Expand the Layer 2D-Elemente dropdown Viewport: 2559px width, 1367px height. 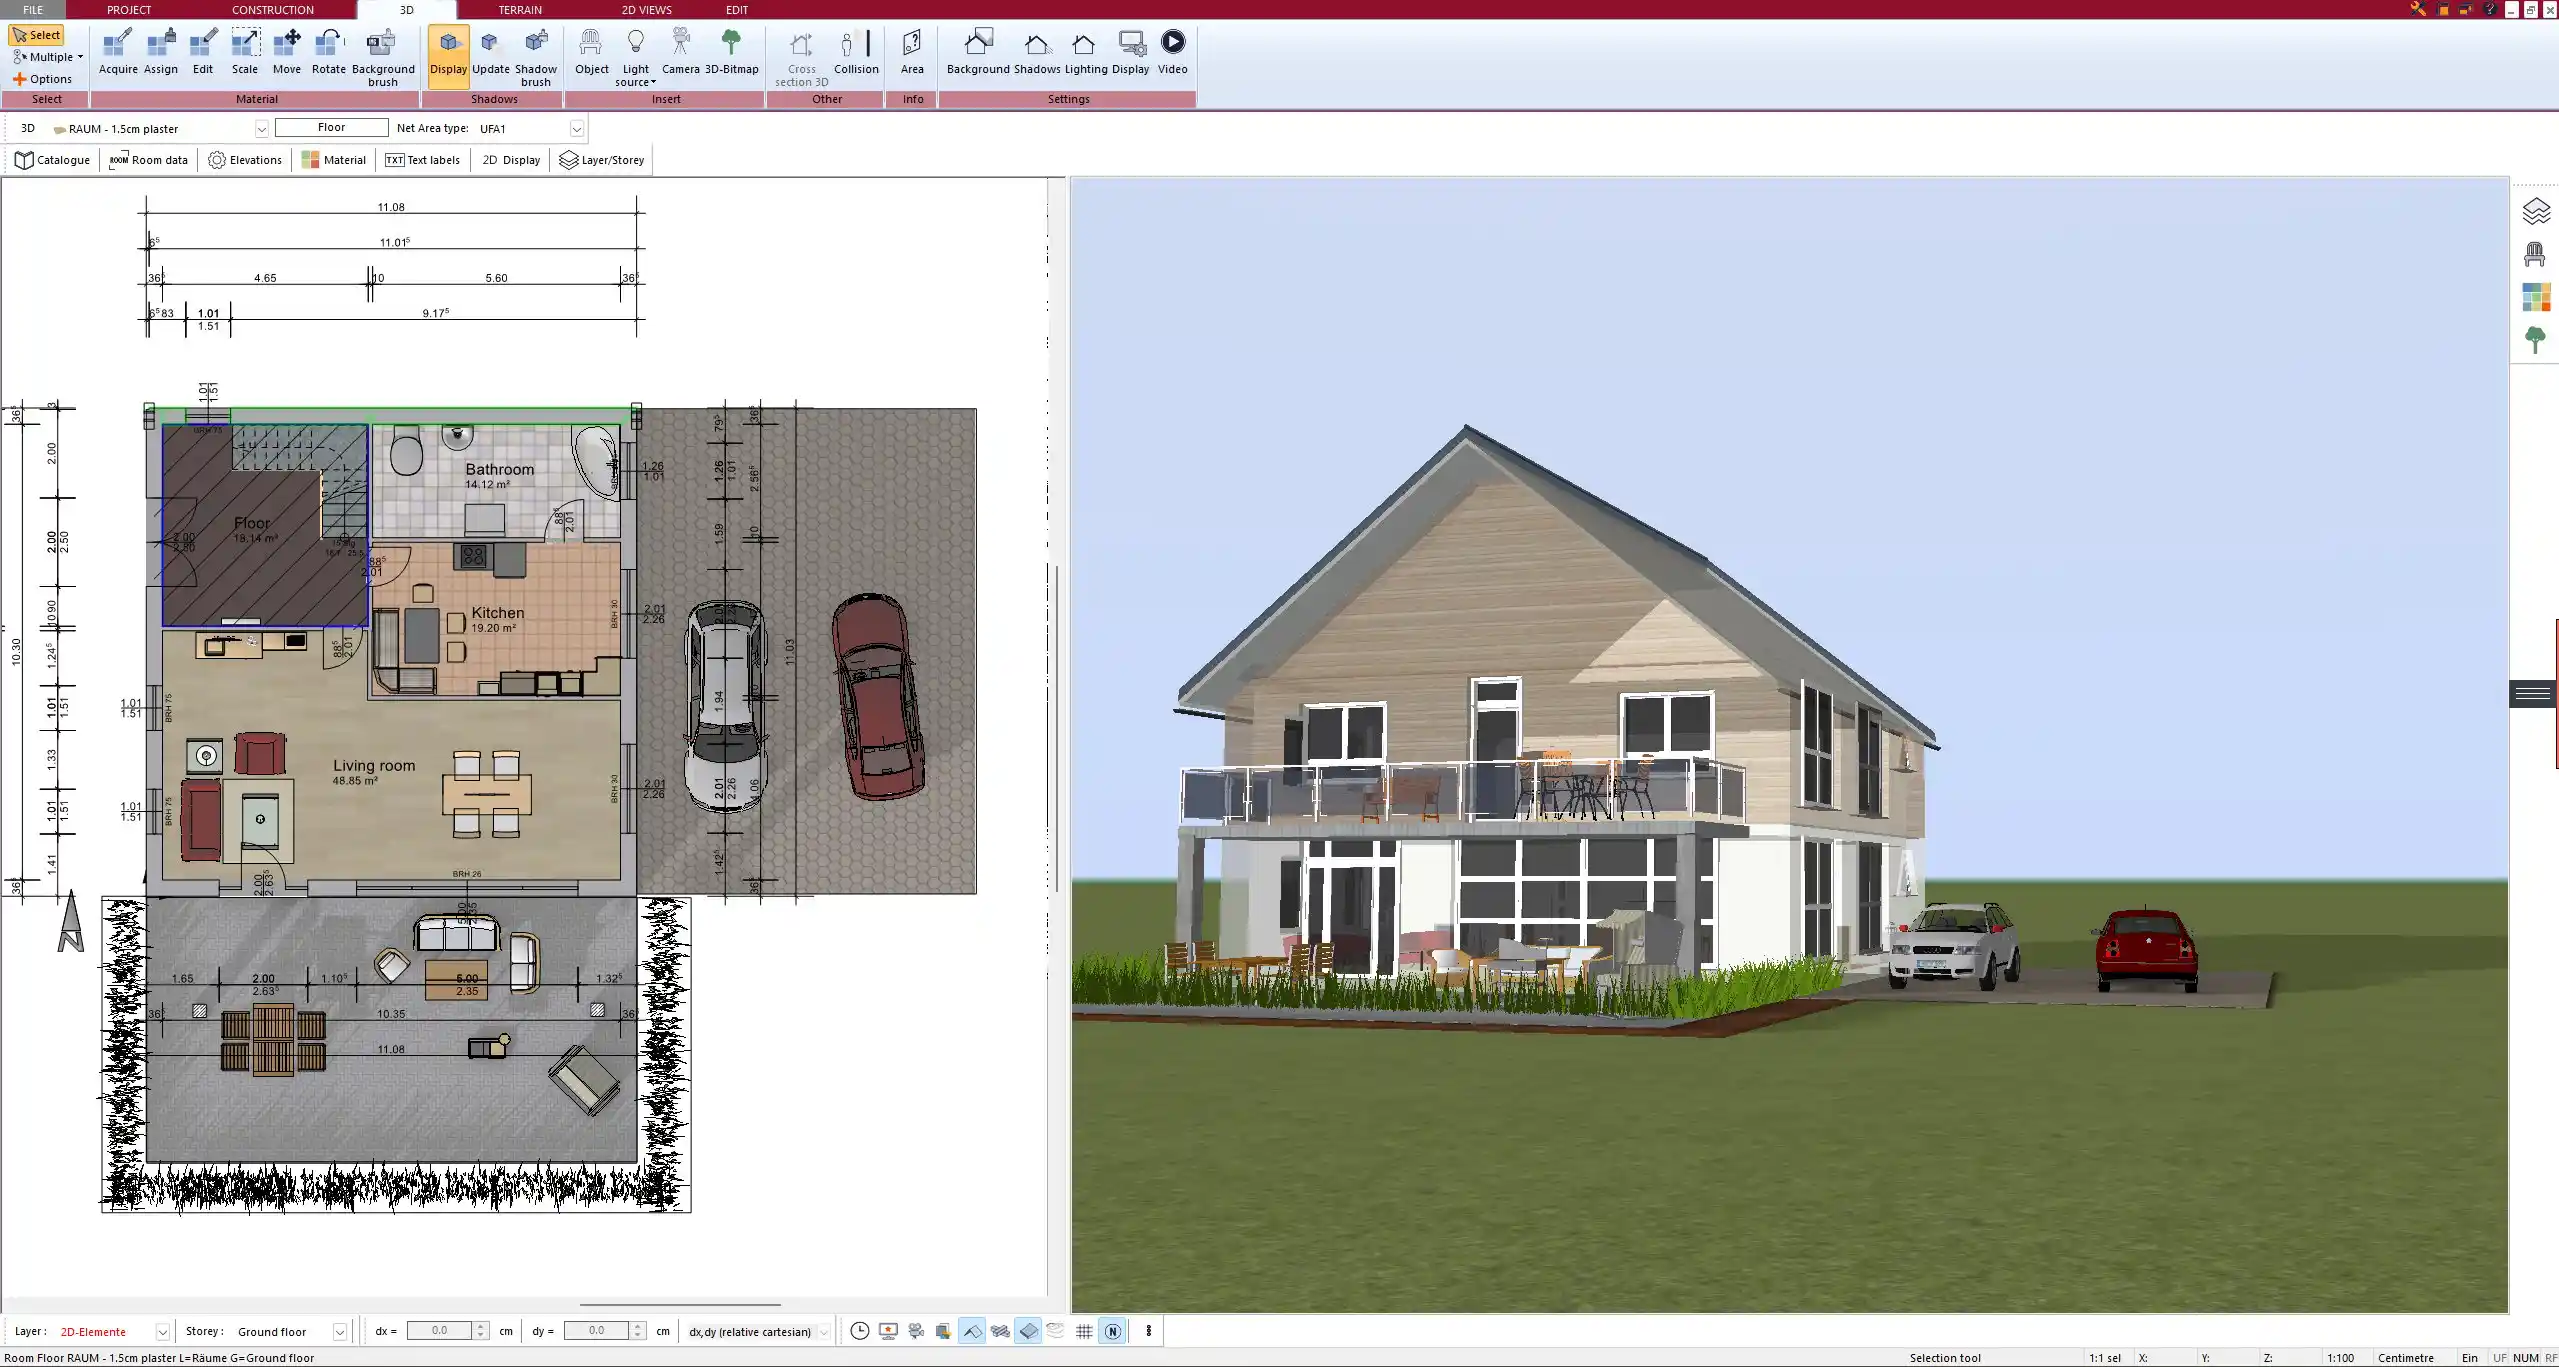[x=162, y=1332]
